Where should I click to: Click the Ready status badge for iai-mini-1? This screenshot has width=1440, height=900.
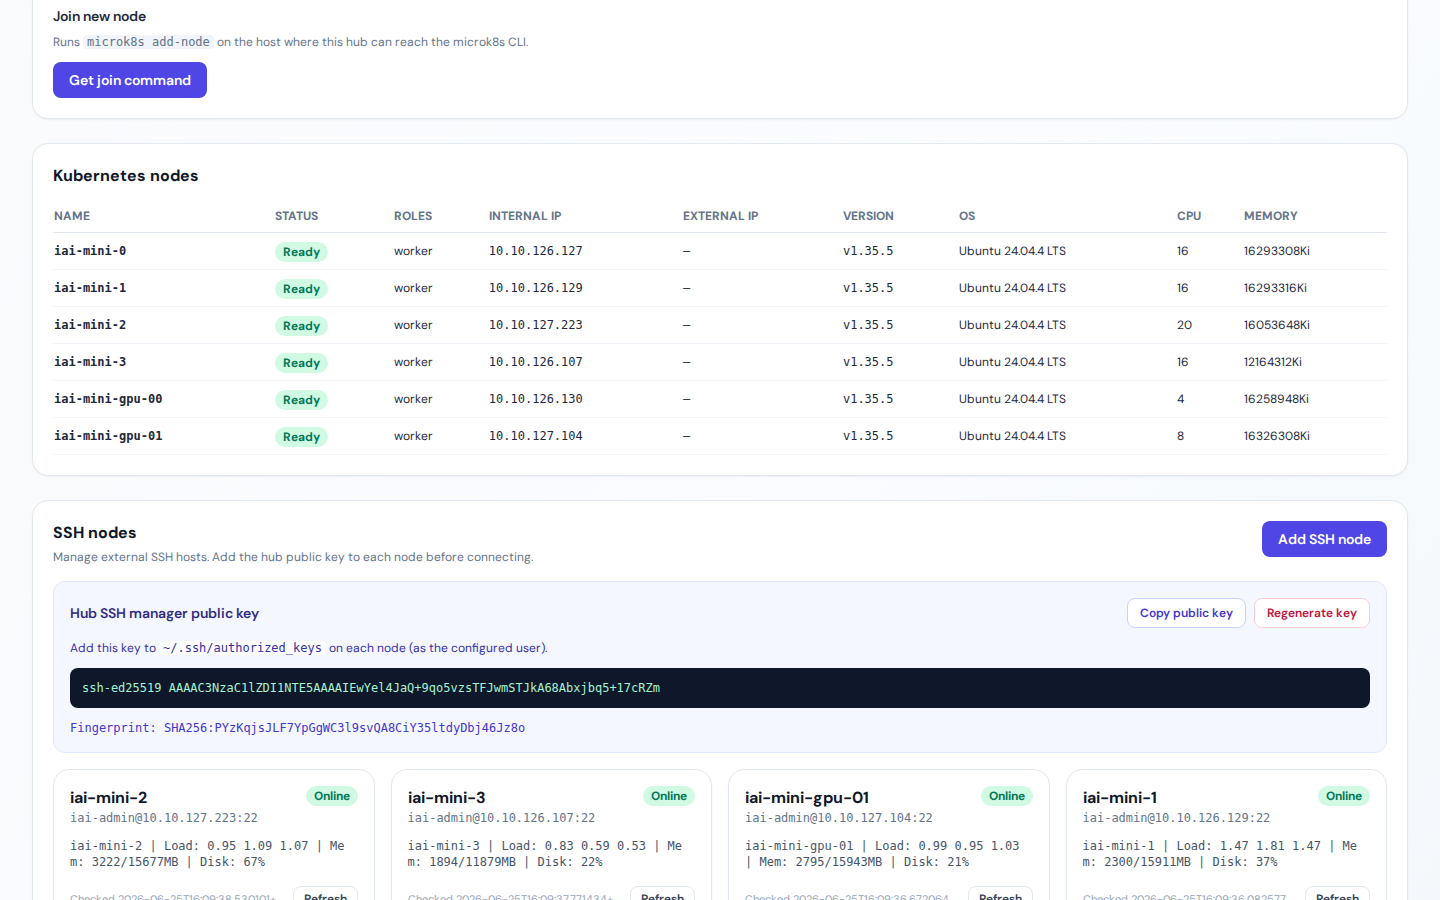pyautogui.click(x=301, y=289)
